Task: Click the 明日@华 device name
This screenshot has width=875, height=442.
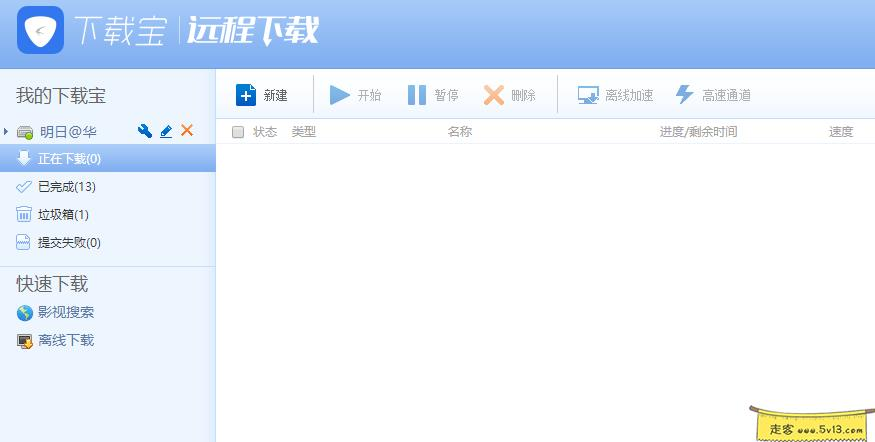Action: click(x=68, y=132)
